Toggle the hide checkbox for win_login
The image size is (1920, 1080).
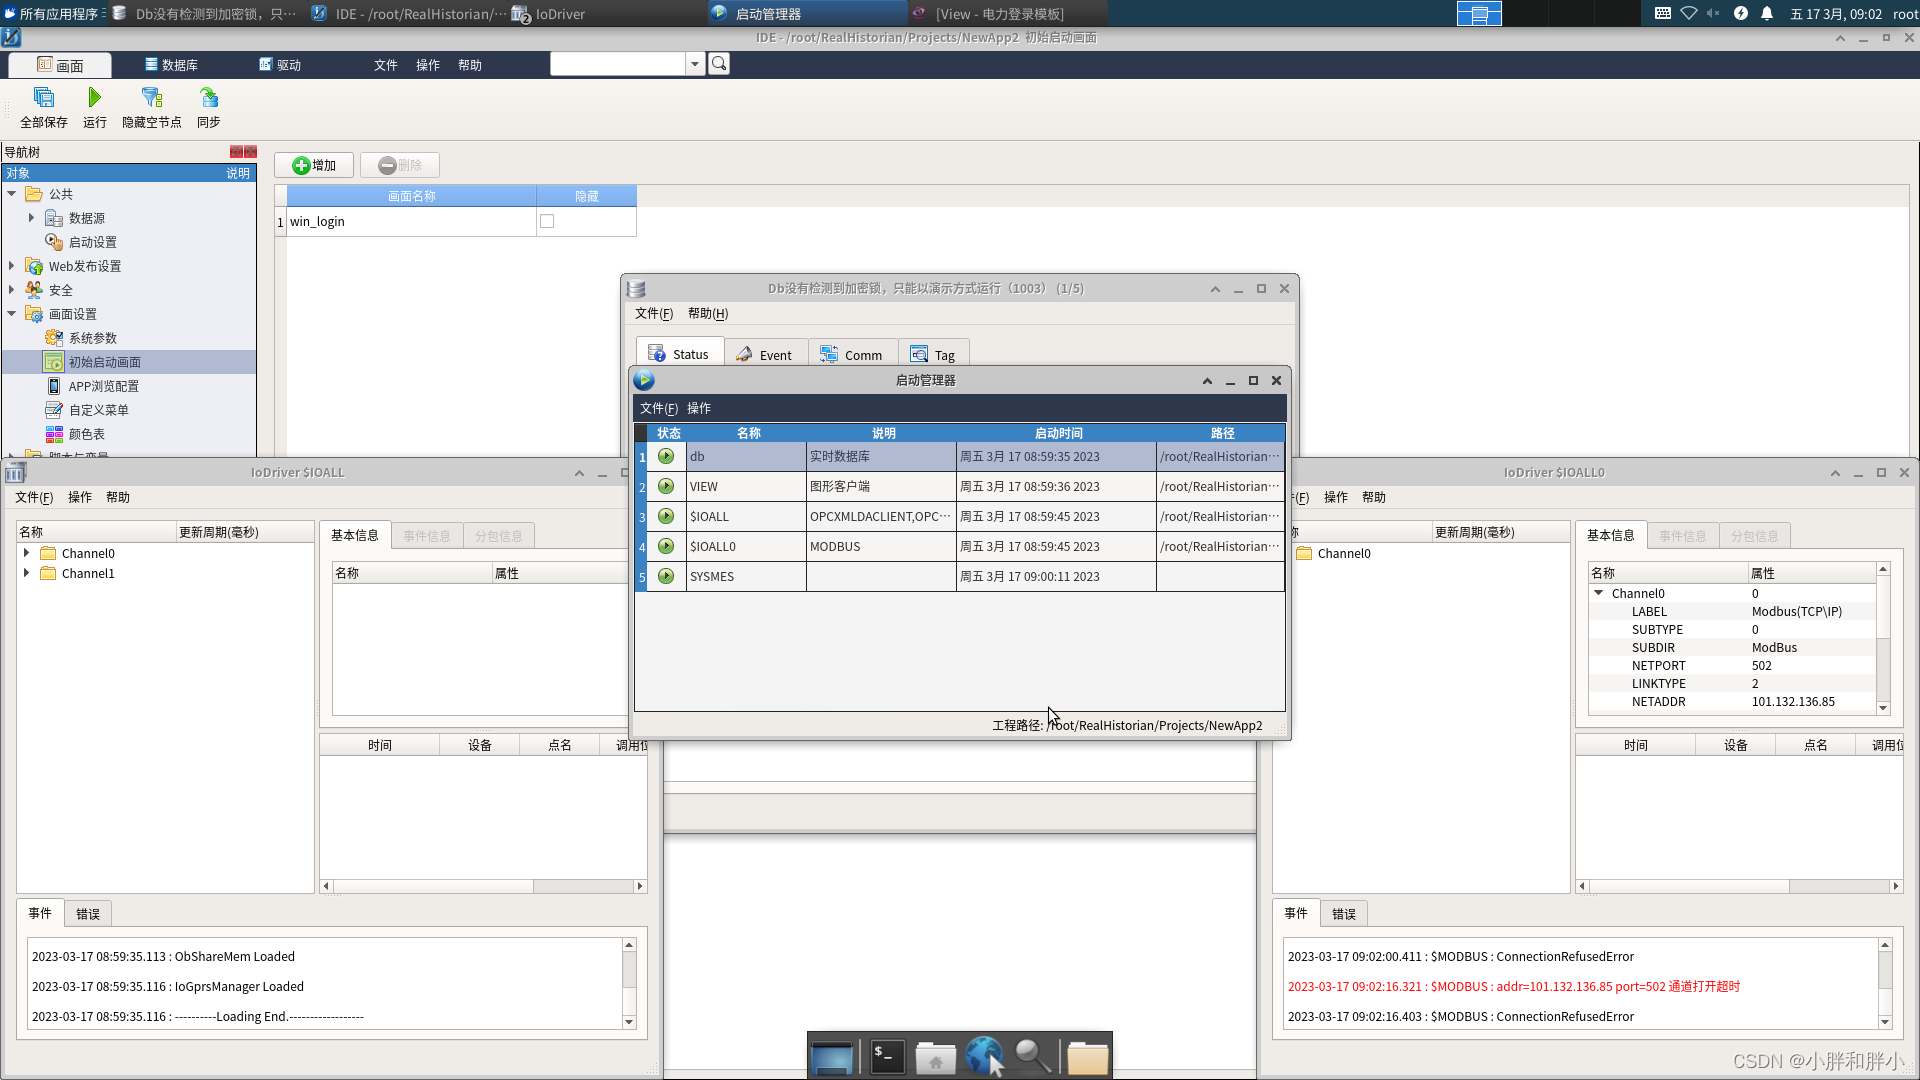(x=547, y=222)
